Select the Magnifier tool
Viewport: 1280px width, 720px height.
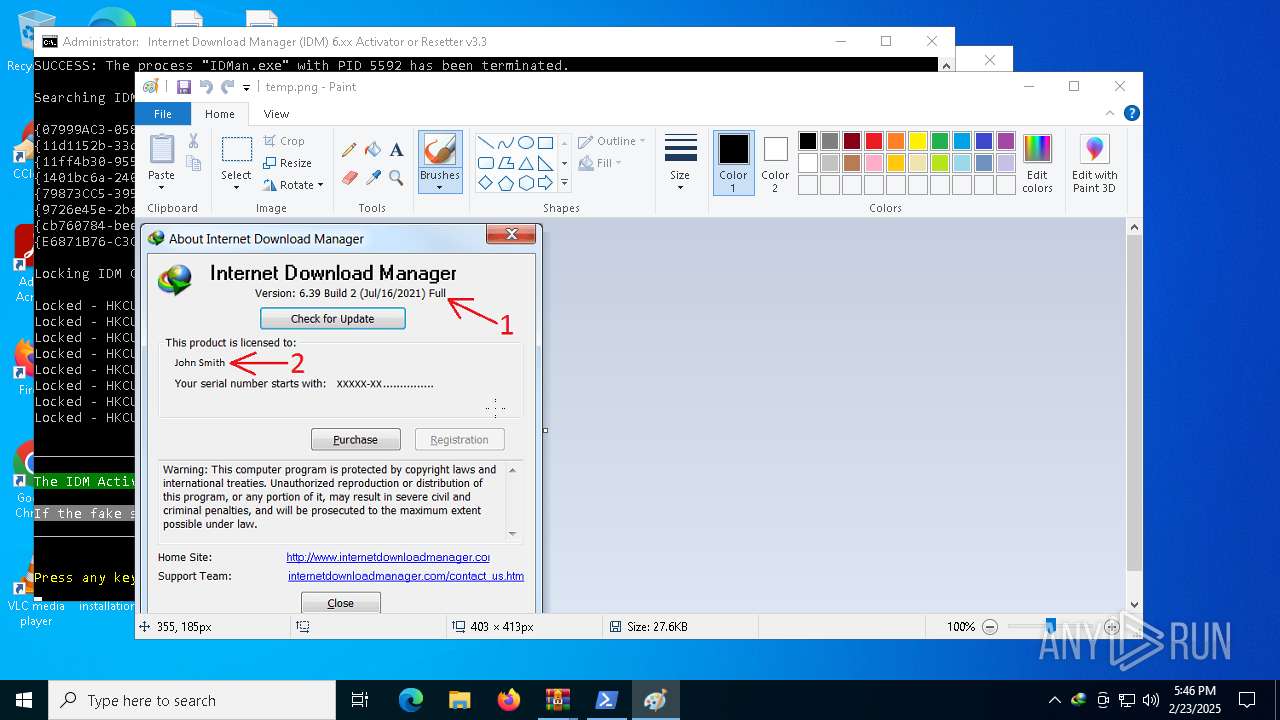(396, 178)
